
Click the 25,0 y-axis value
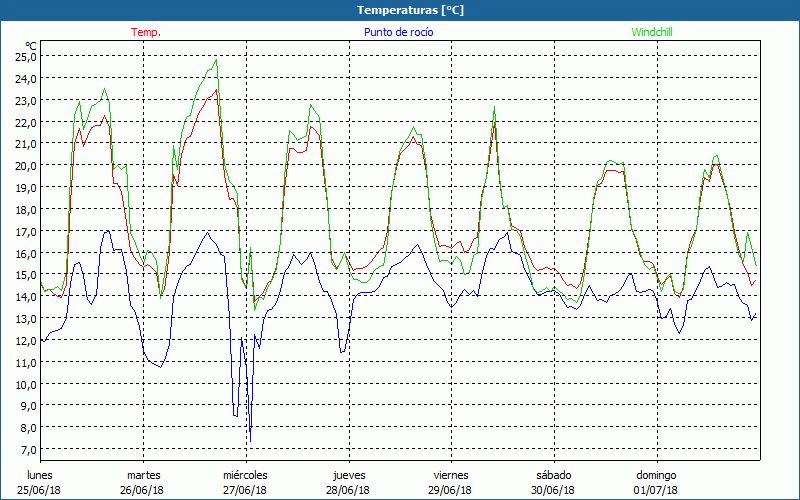pyautogui.click(x=26, y=57)
